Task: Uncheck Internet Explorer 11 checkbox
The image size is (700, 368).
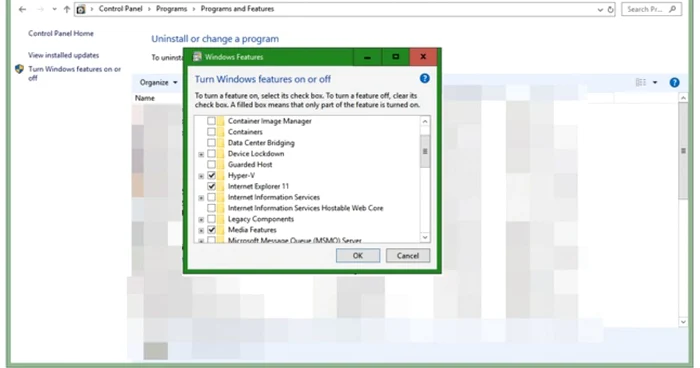Action: pos(212,186)
